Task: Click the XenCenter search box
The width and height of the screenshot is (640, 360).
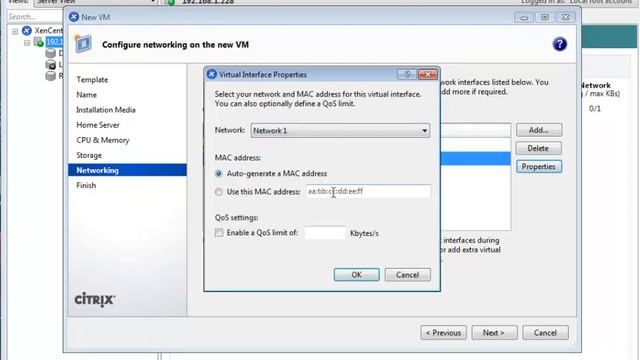Action: point(35,17)
